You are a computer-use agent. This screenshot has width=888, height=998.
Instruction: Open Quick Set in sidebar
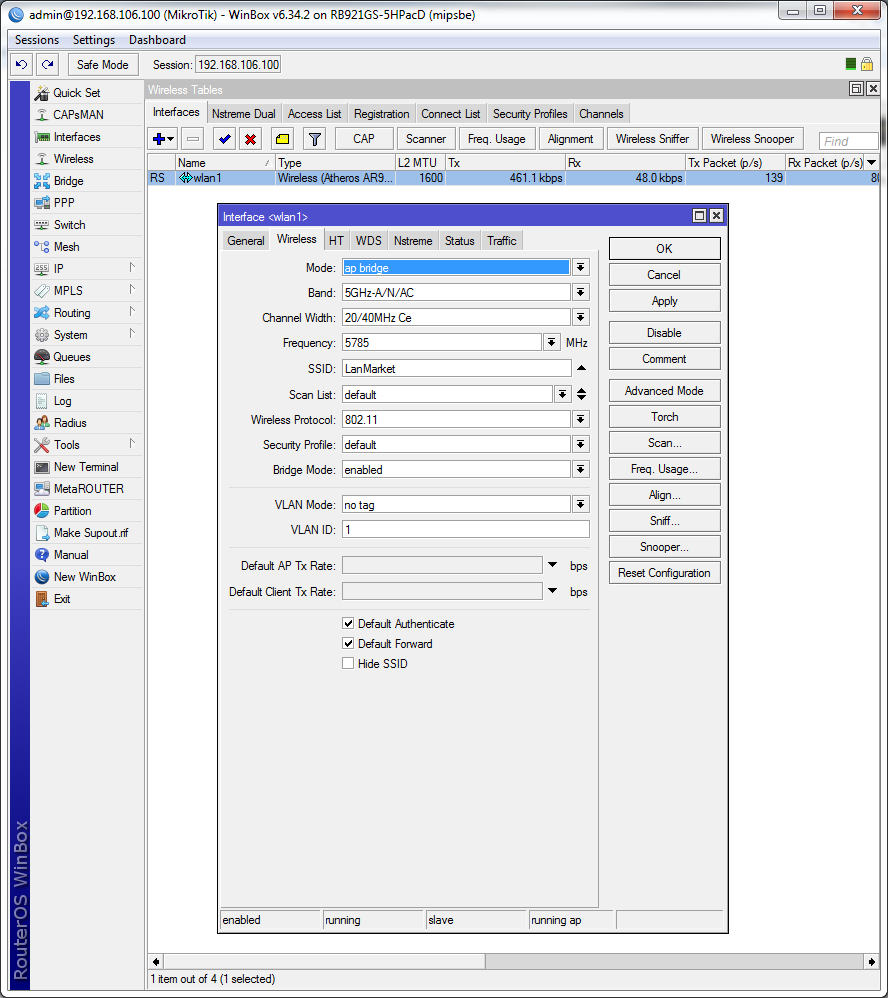(x=76, y=93)
